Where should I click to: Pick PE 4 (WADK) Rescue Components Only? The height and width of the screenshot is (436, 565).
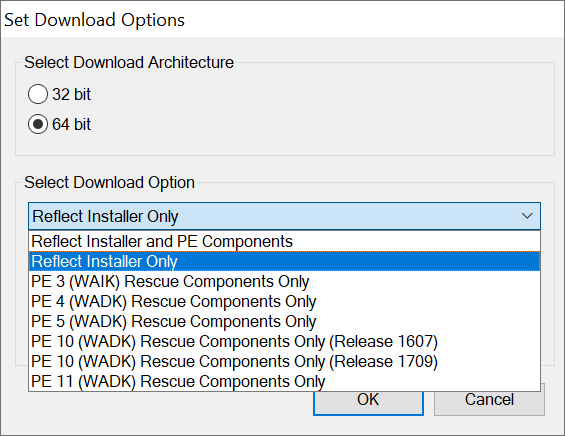click(284, 301)
